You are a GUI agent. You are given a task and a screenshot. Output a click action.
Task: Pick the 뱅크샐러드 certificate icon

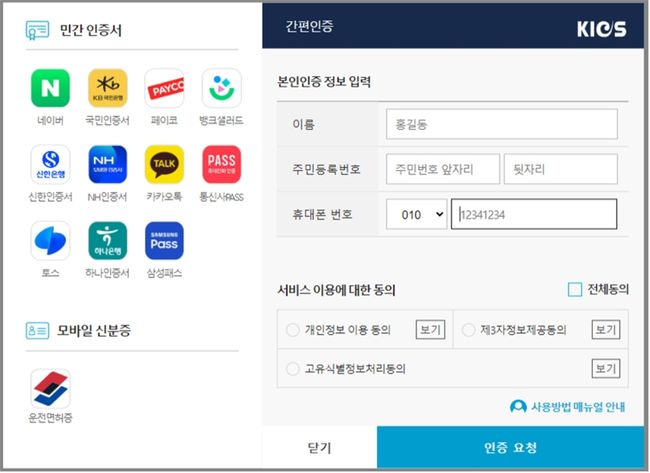click(221, 88)
